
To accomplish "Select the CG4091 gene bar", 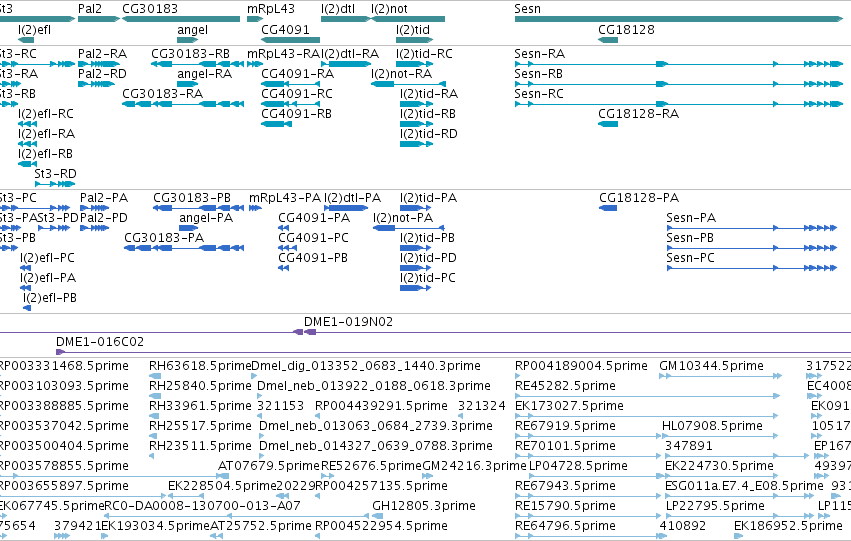I will coord(290,40).
